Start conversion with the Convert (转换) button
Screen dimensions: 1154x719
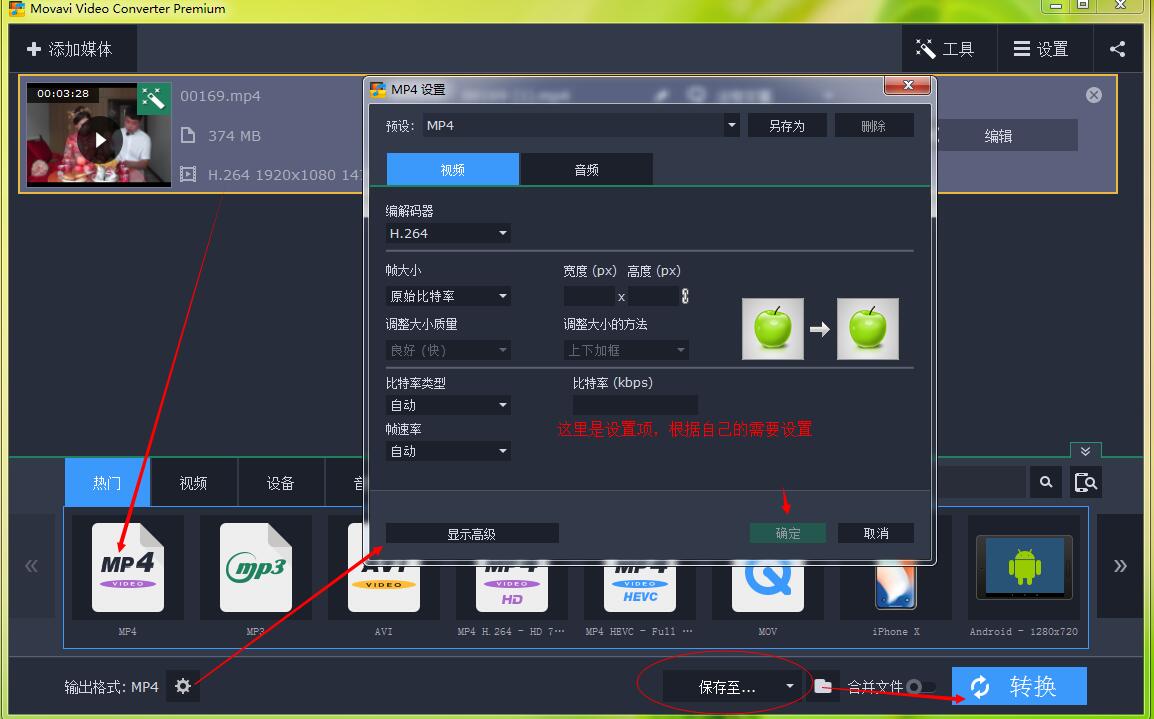point(1019,687)
